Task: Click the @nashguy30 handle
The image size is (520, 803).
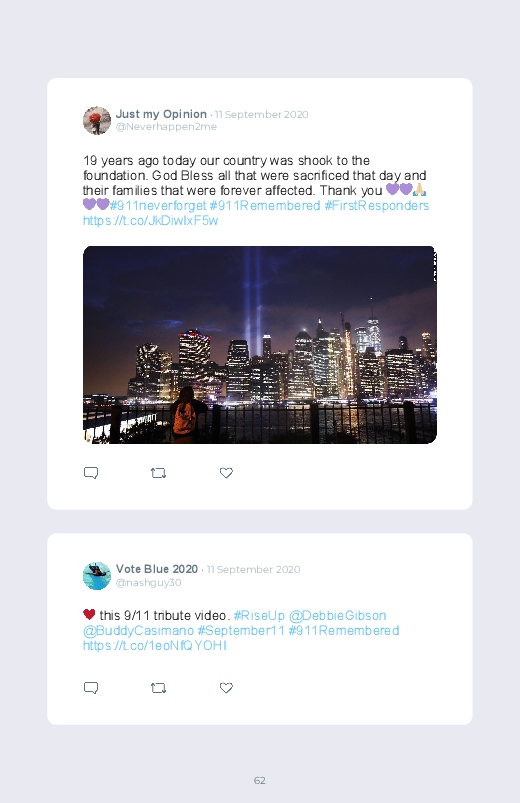Action: click(149, 583)
